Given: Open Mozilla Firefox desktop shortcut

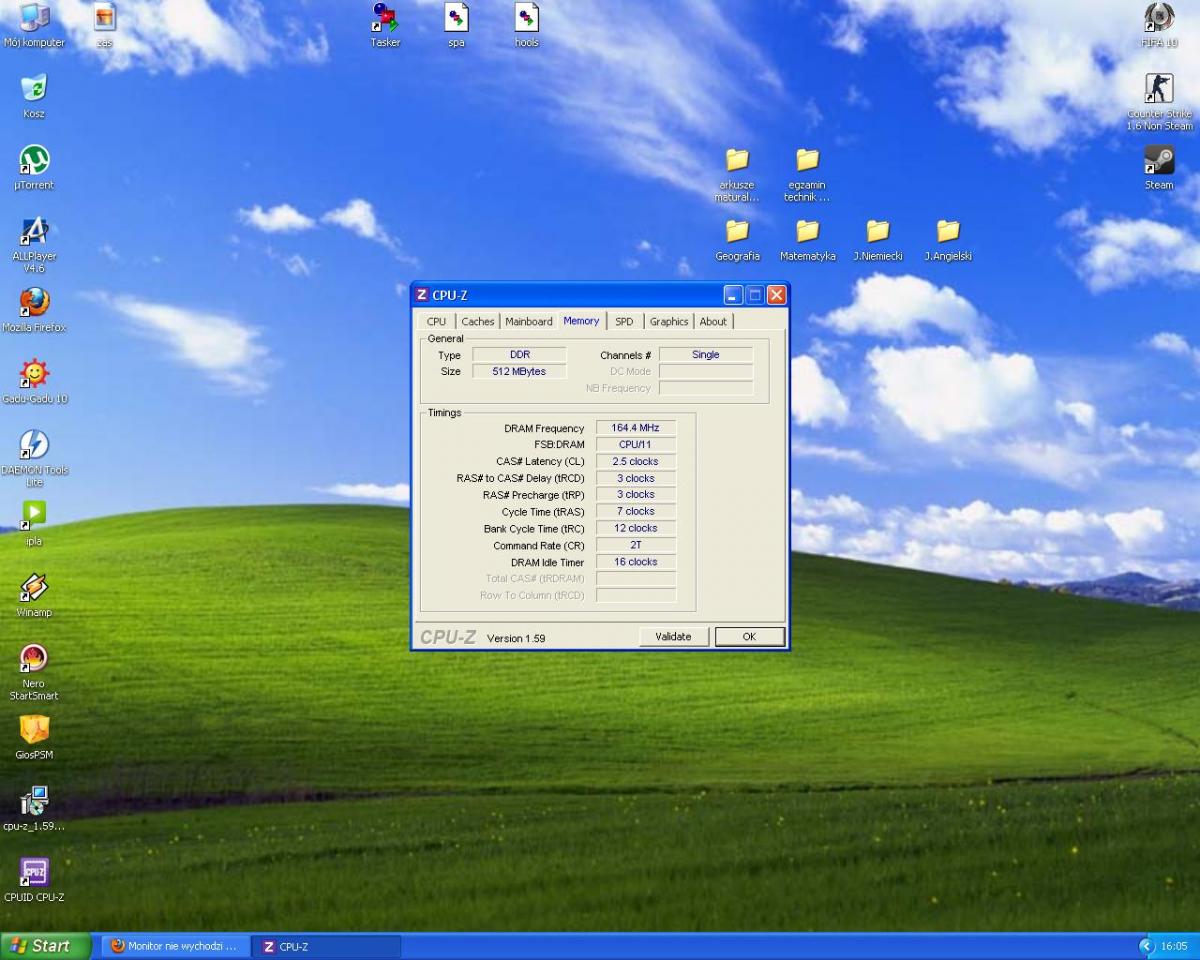Looking at the screenshot, I should [34, 310].
